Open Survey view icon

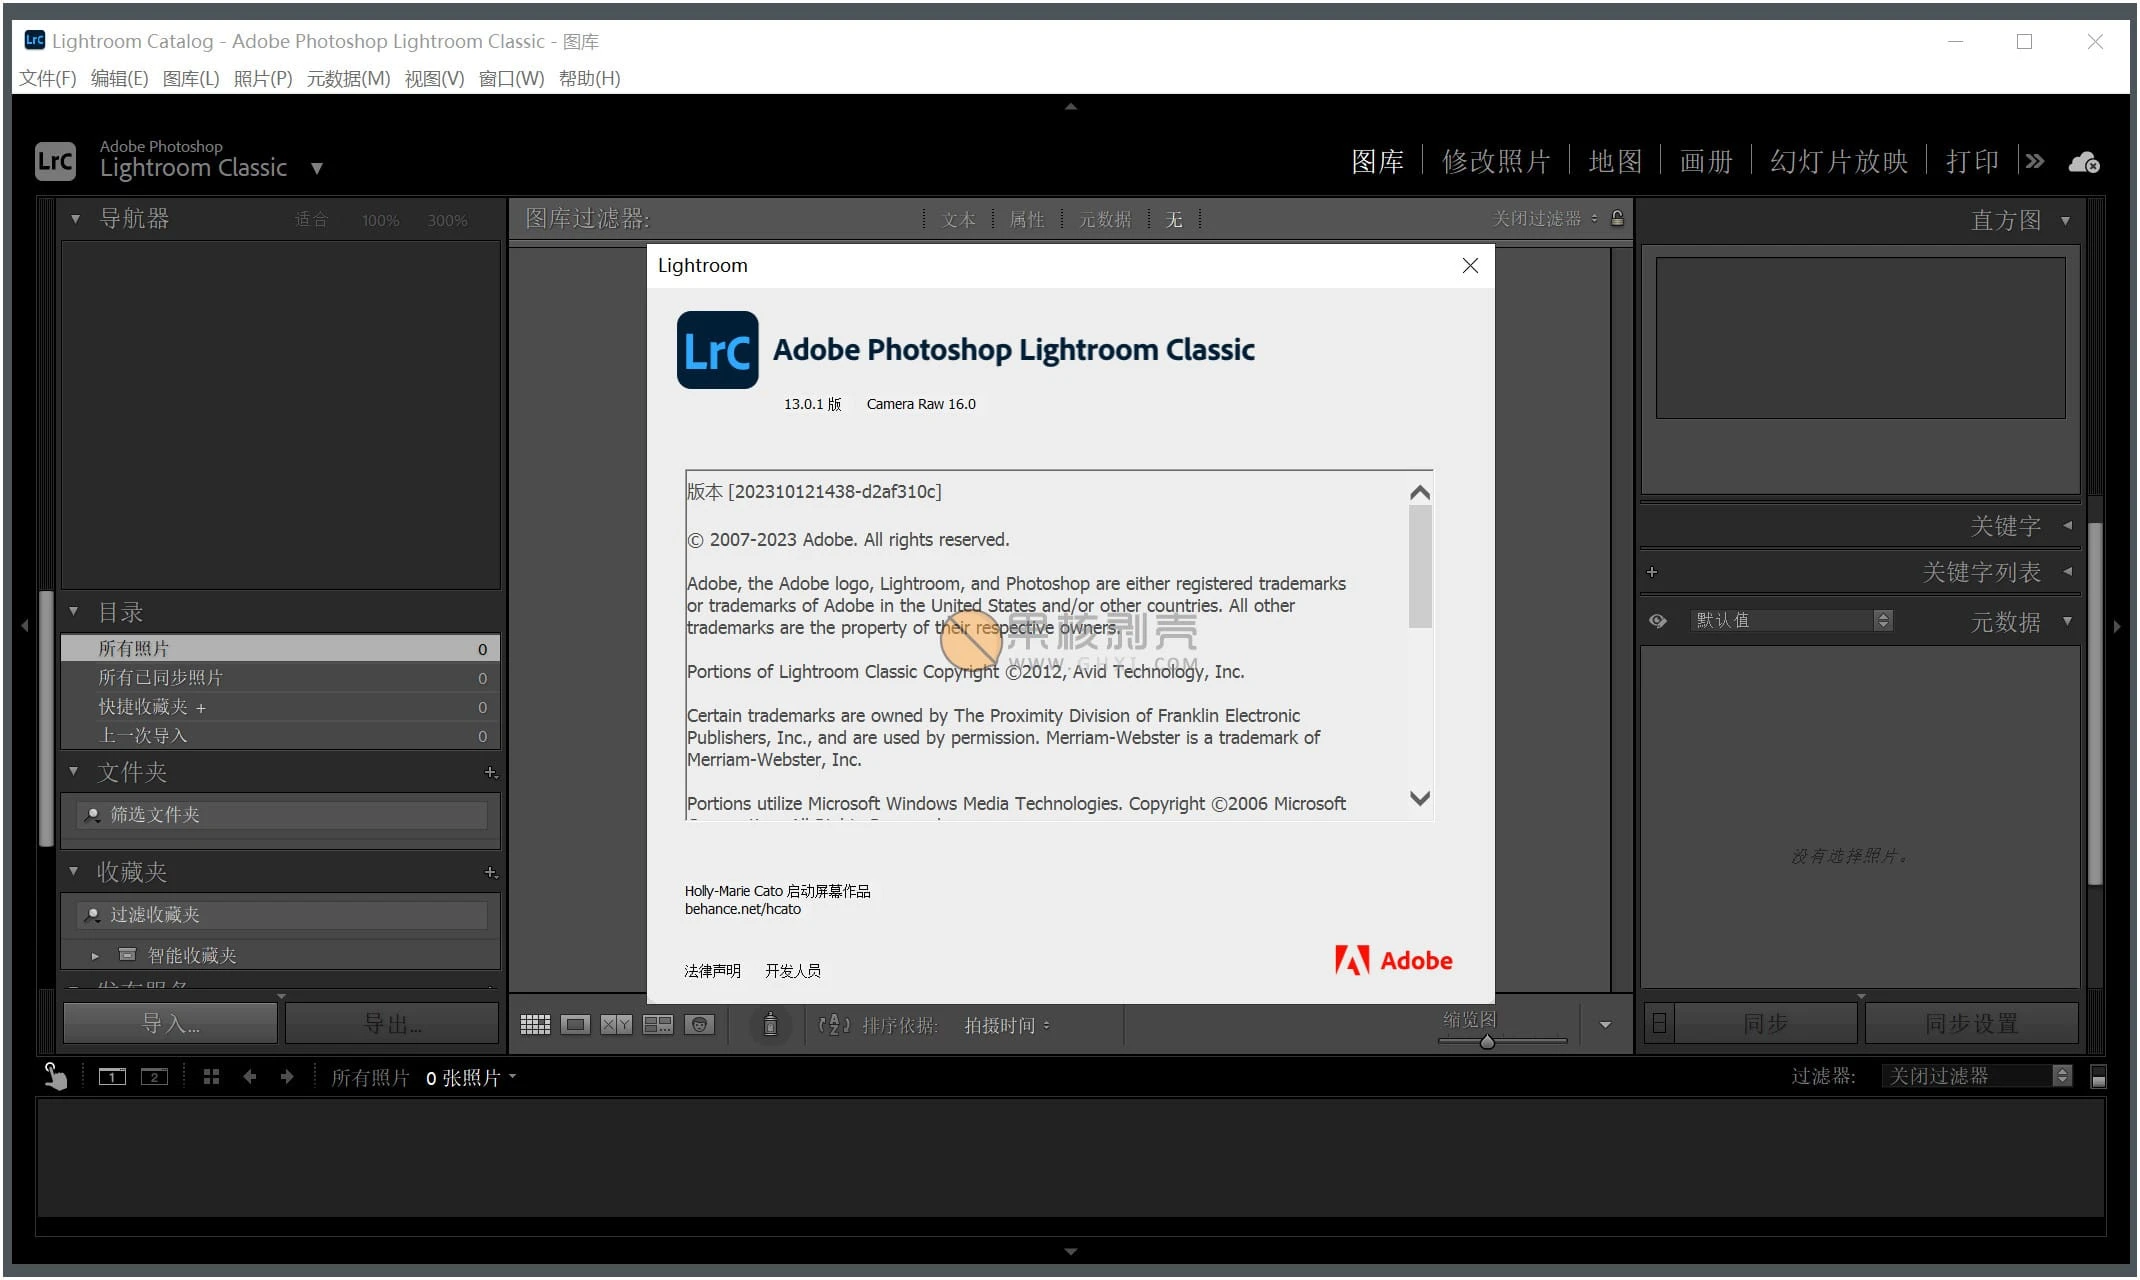click(x=657, y=1025)
